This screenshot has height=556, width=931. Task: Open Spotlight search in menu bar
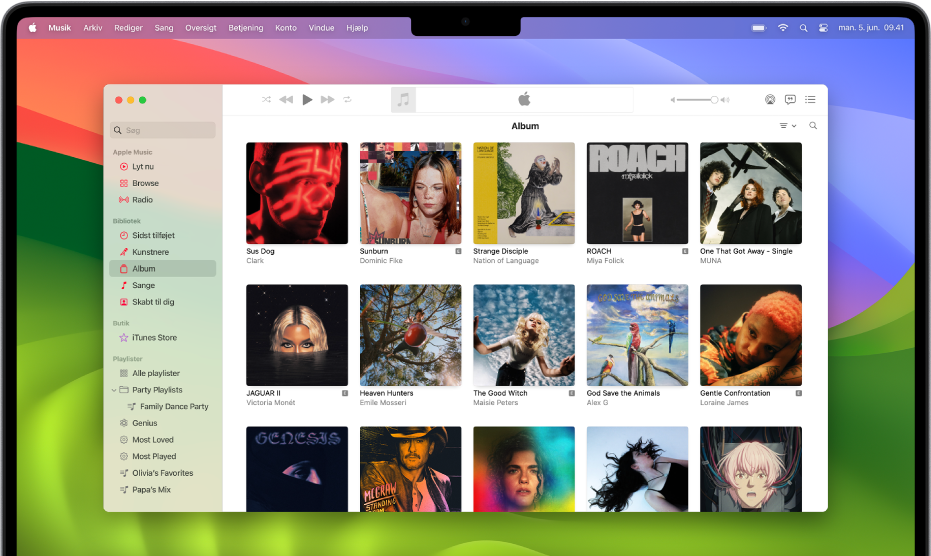[803, 28]
